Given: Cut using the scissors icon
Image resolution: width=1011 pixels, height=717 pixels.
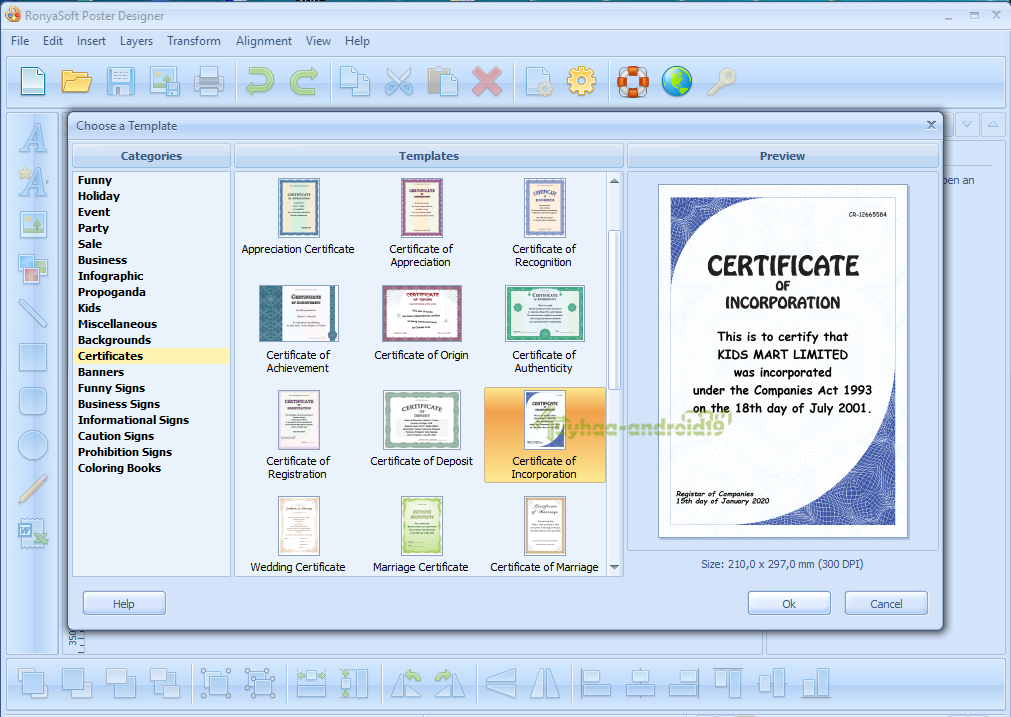Looking at the screenshot, I should [x=398, y=82].
